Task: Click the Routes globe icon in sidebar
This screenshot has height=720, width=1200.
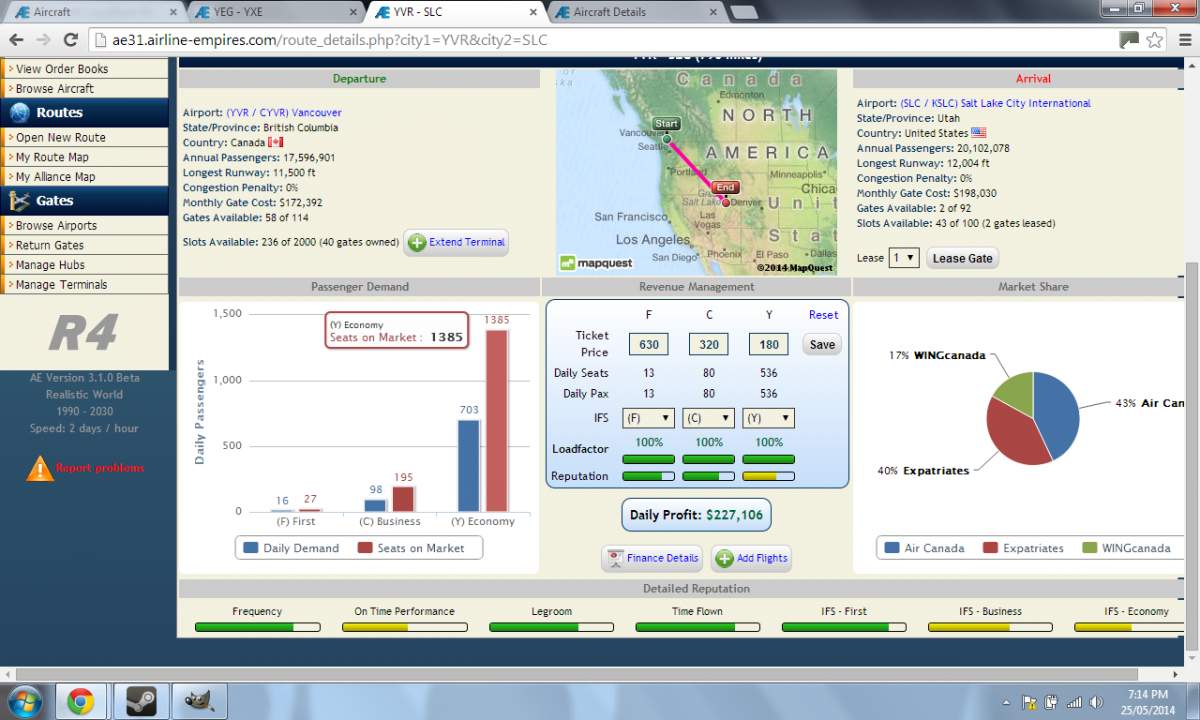Action: coord(18,113)
